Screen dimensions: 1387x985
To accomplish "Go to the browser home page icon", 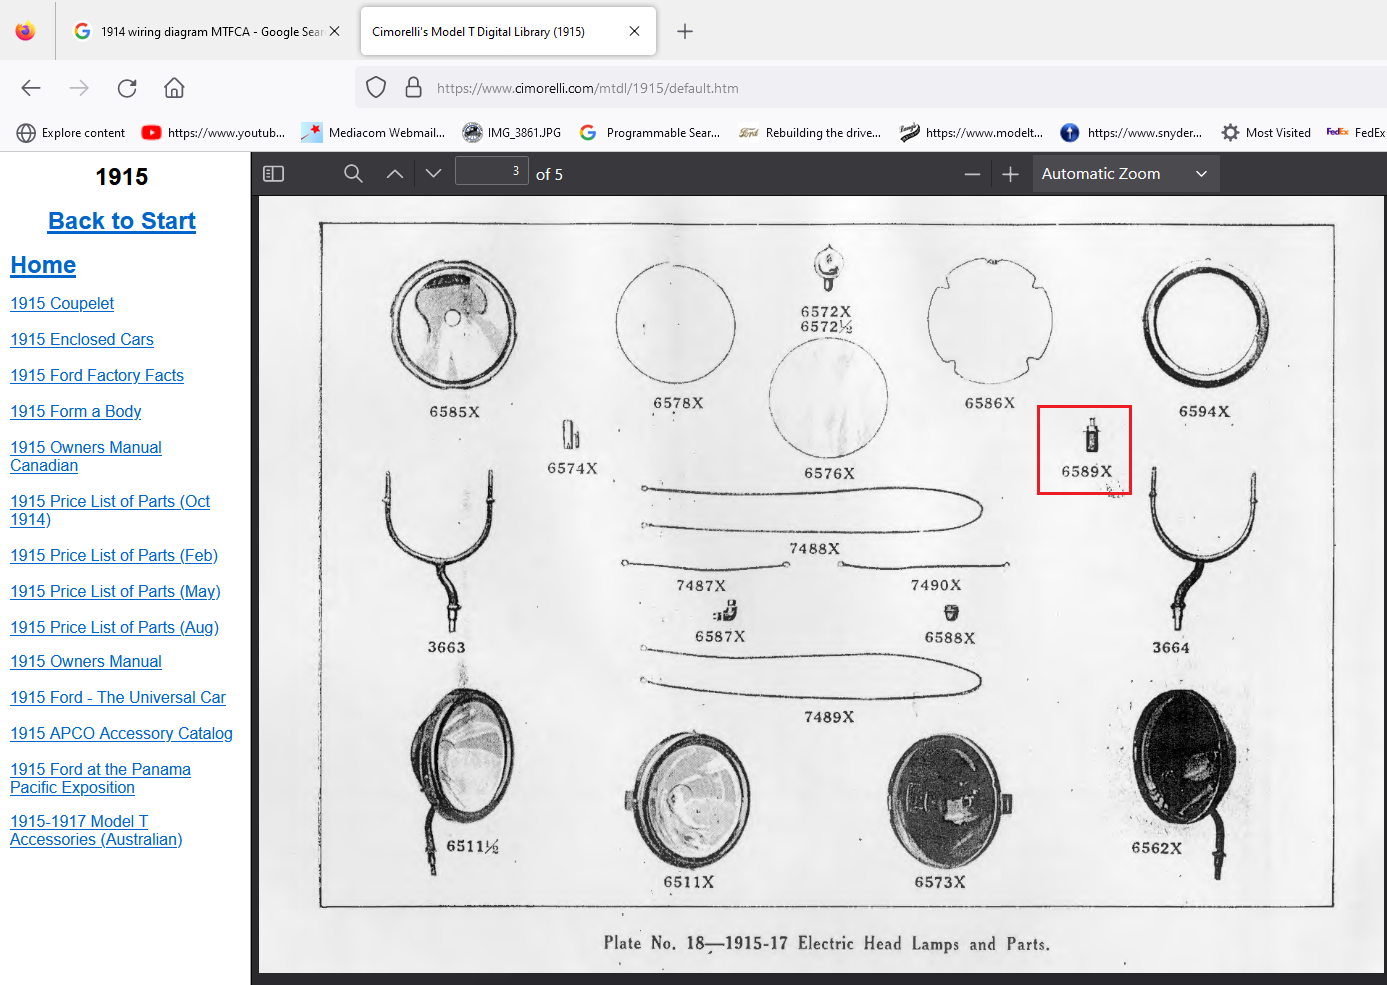I will point(174,88).
